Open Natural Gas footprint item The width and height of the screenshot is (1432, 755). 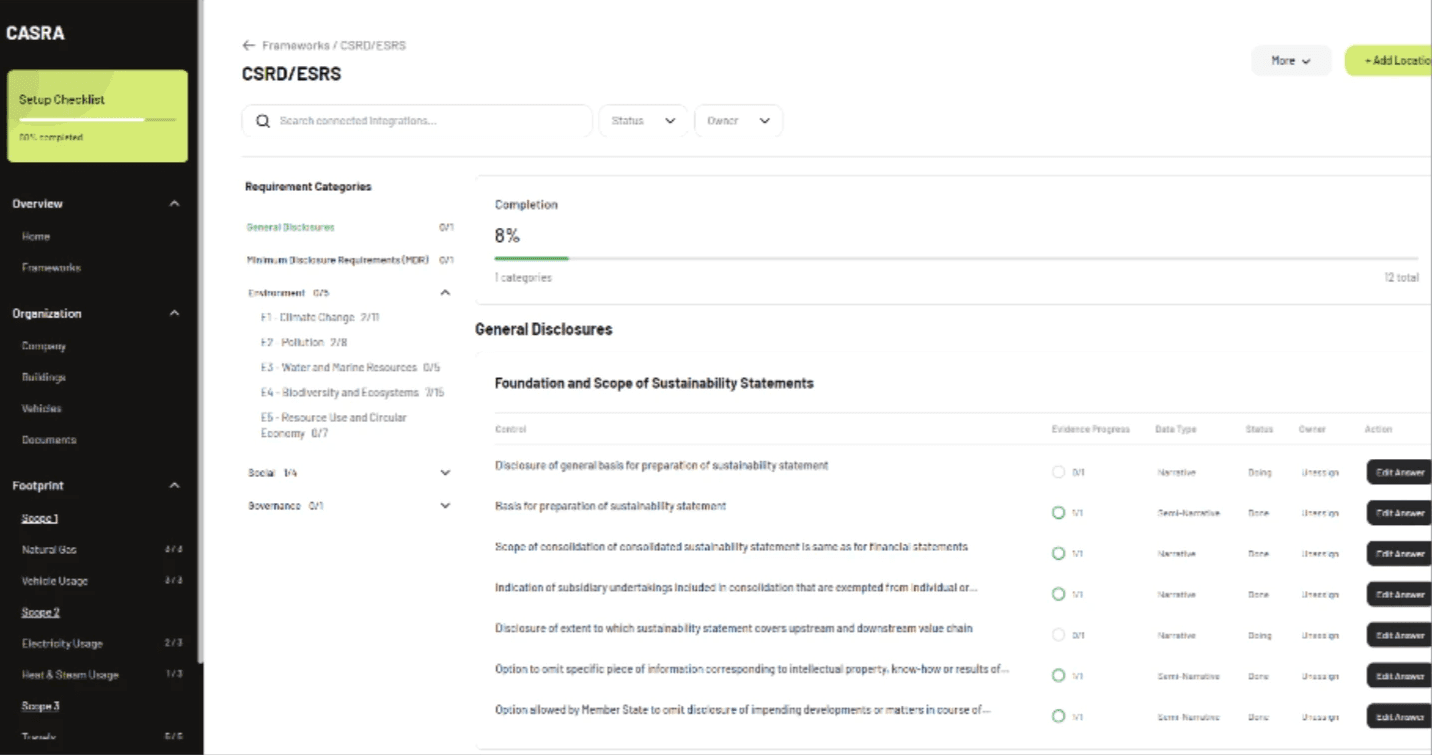49,550
